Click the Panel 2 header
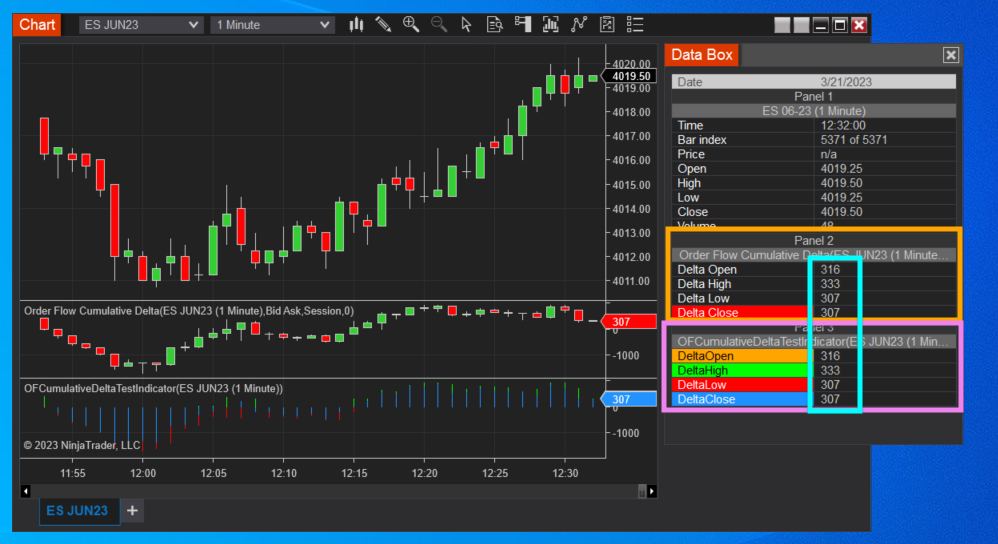The height and width of the screenshot is (544, 998). pyautogui.click(x=813, y=241)
